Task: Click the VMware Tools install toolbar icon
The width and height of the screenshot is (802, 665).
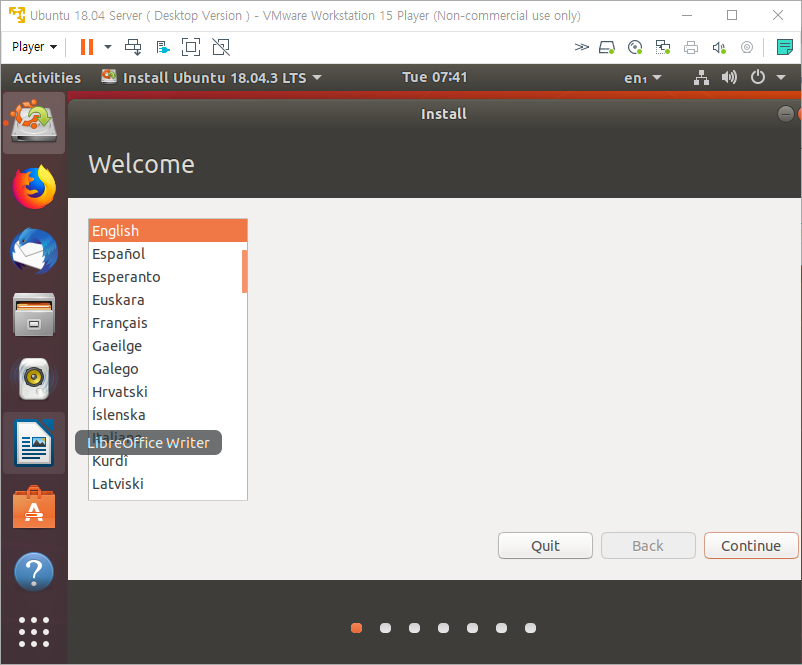Action: click(163, 48)
